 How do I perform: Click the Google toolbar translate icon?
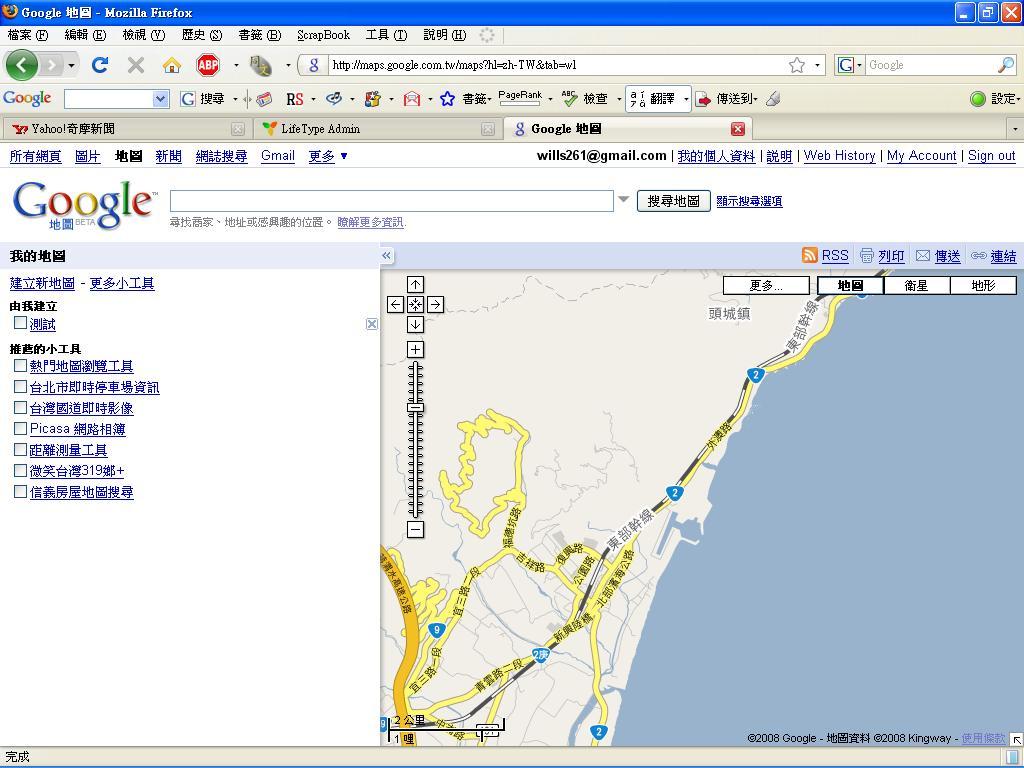(x=637, y=99)
